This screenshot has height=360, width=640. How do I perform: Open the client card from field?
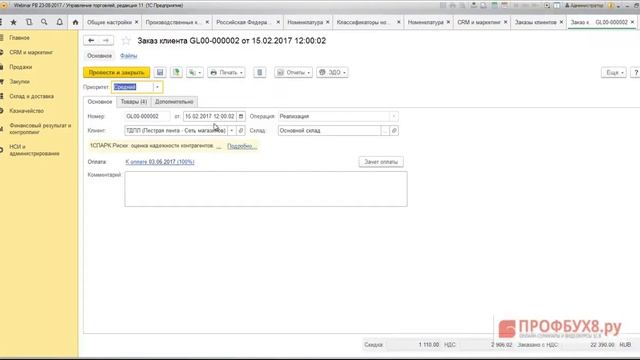pyautogui.click(x=241, y=131)
